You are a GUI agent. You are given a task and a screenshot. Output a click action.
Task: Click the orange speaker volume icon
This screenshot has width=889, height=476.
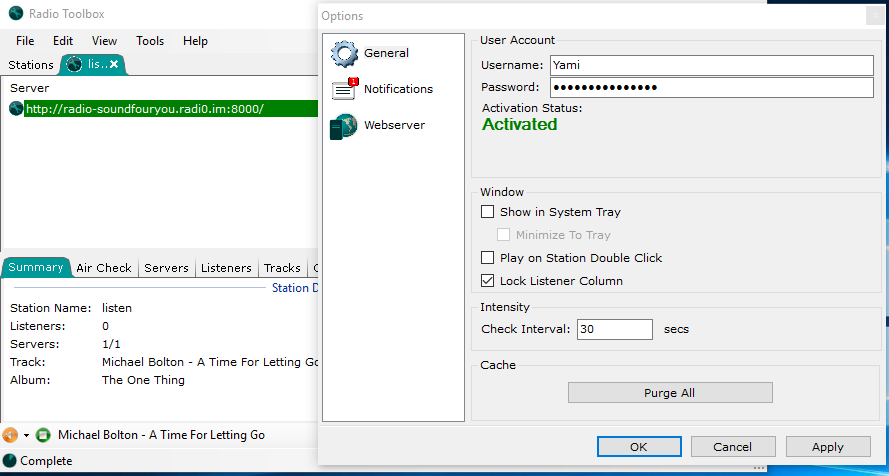click(10, 435)
